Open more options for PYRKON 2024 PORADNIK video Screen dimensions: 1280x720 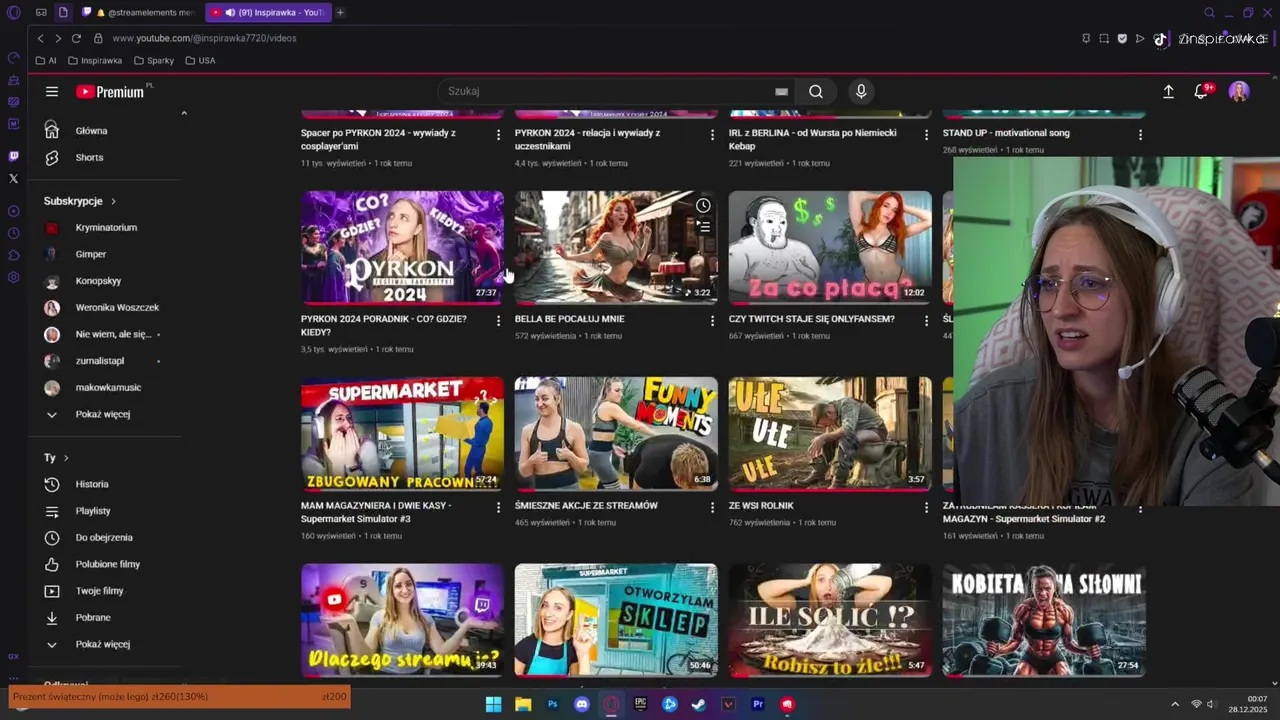pyautogui.click(x=498, y=321)
